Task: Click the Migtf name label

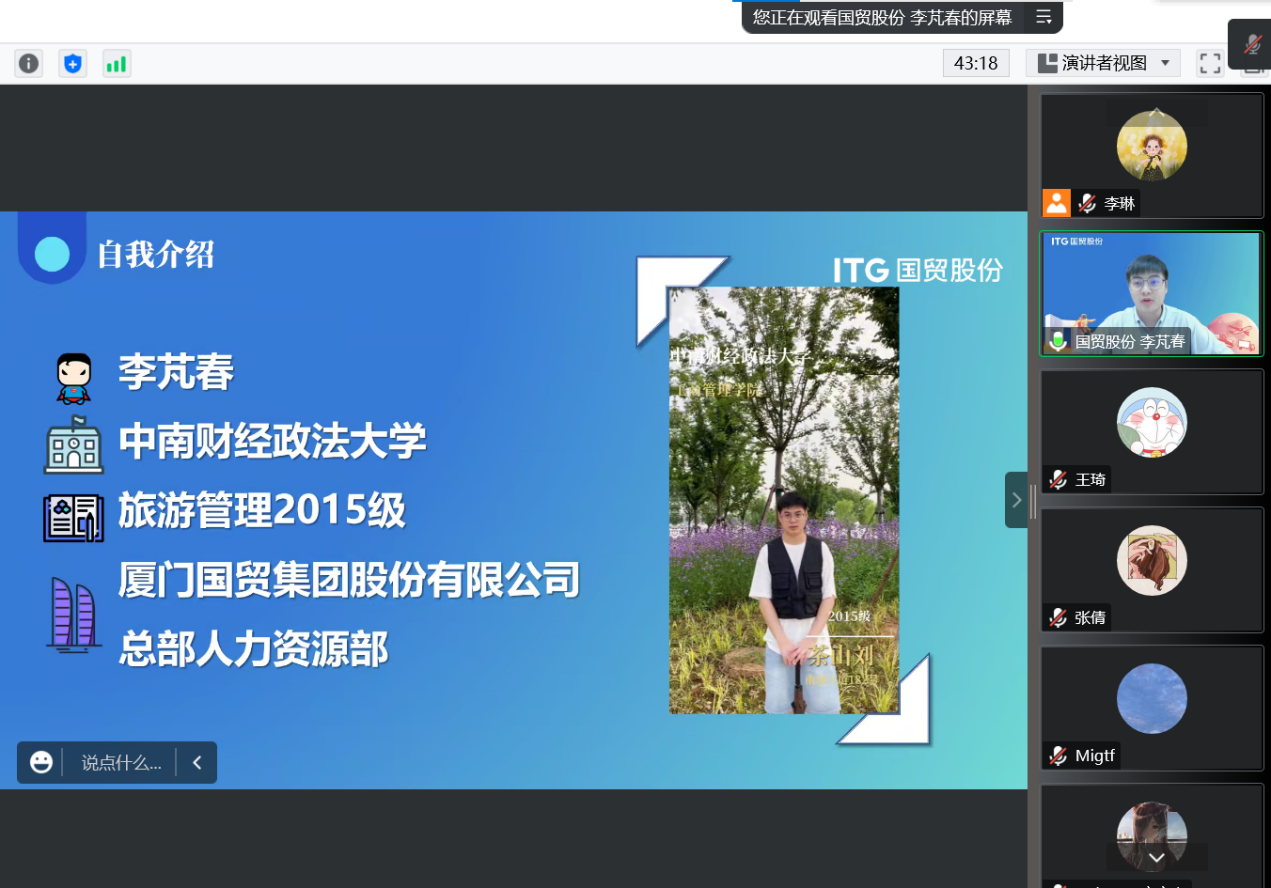Action: pos(1095,756)
